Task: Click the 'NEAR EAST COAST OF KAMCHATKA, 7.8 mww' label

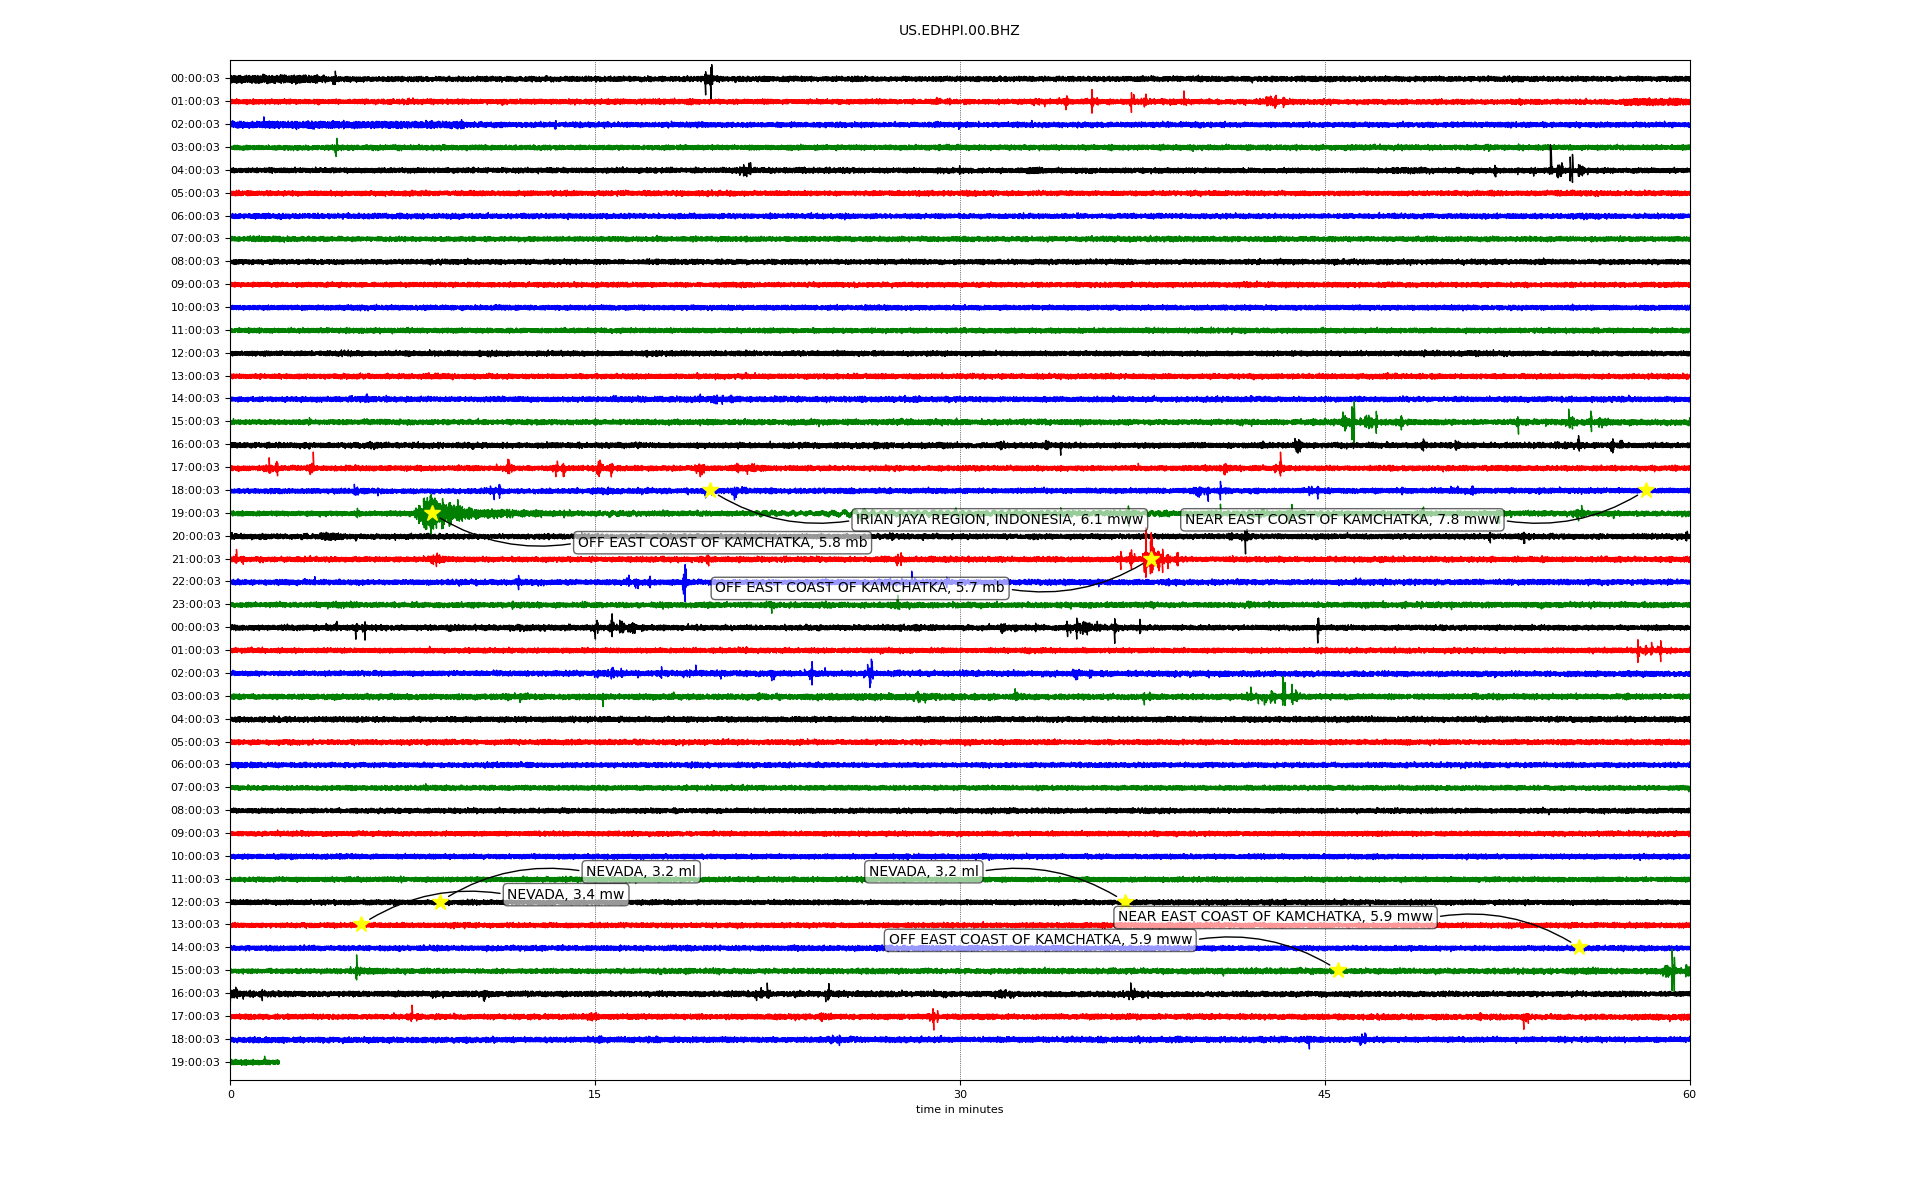Action: (1342, 519)
